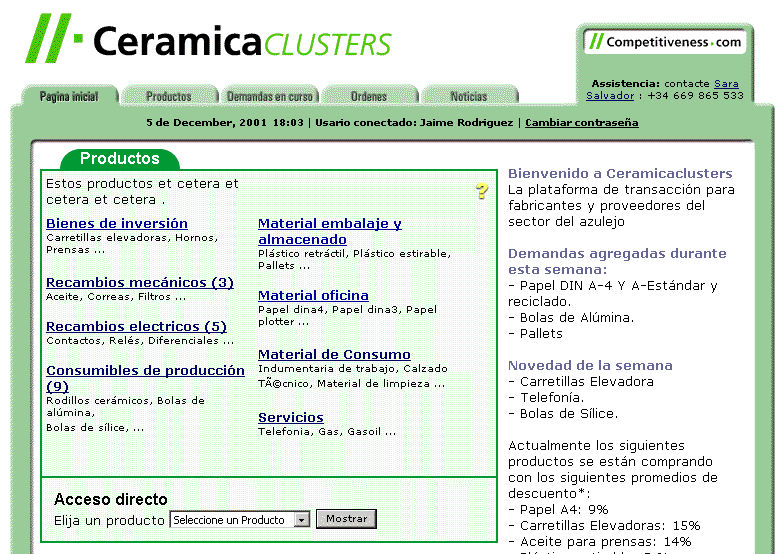The image size is (783, 554).
Task: Select the Material oficina category
Action: pyautogui.click(x=313, y=295)
